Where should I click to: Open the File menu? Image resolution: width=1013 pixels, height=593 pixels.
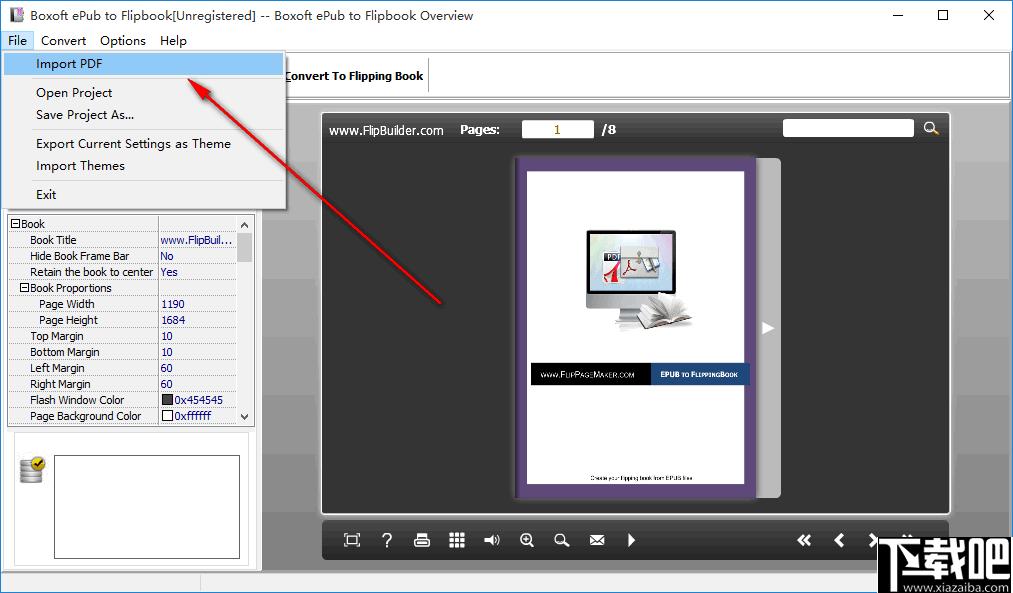pos(17,40)
